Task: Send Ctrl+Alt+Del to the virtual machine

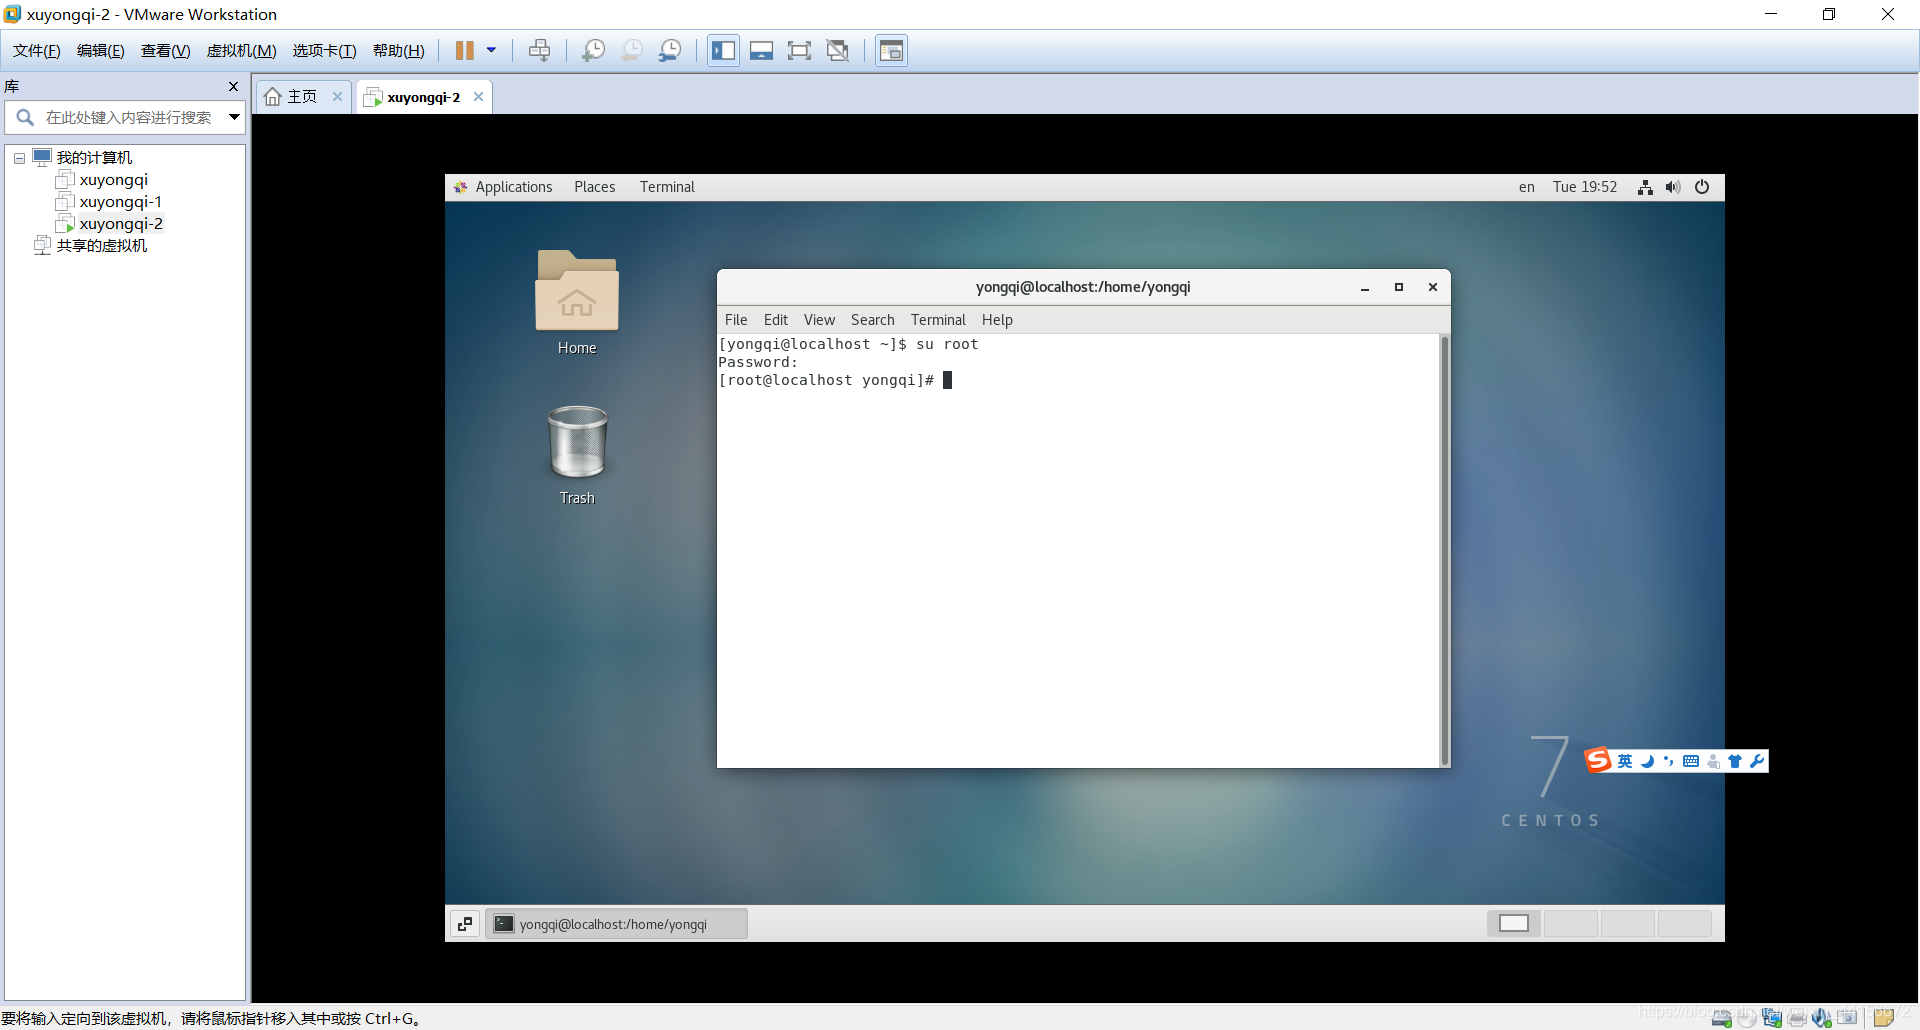Action: [x=540, y=50]
